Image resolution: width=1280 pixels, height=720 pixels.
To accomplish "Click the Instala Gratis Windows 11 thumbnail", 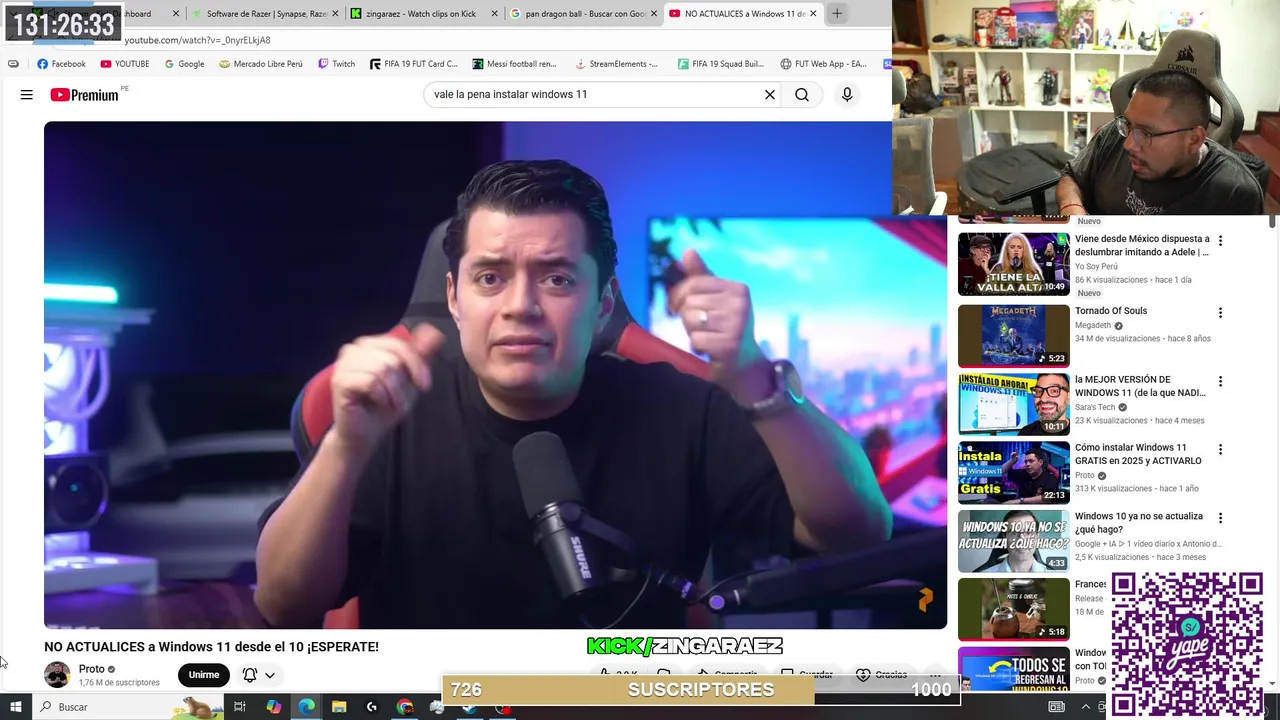I will [x=1014, y=472].
